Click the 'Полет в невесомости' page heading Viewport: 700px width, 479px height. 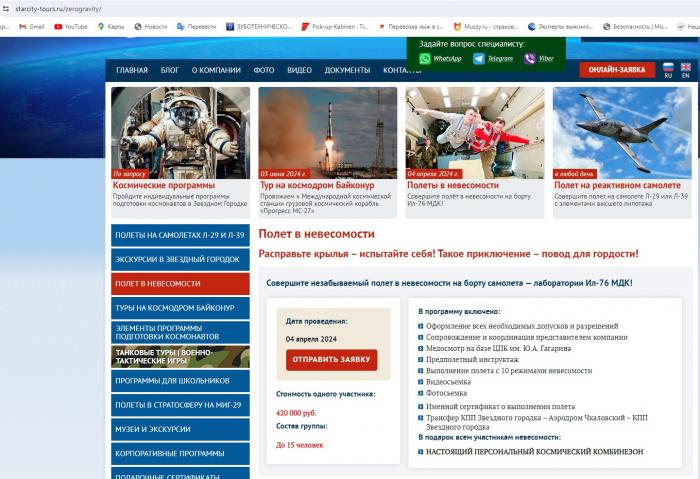317,234
